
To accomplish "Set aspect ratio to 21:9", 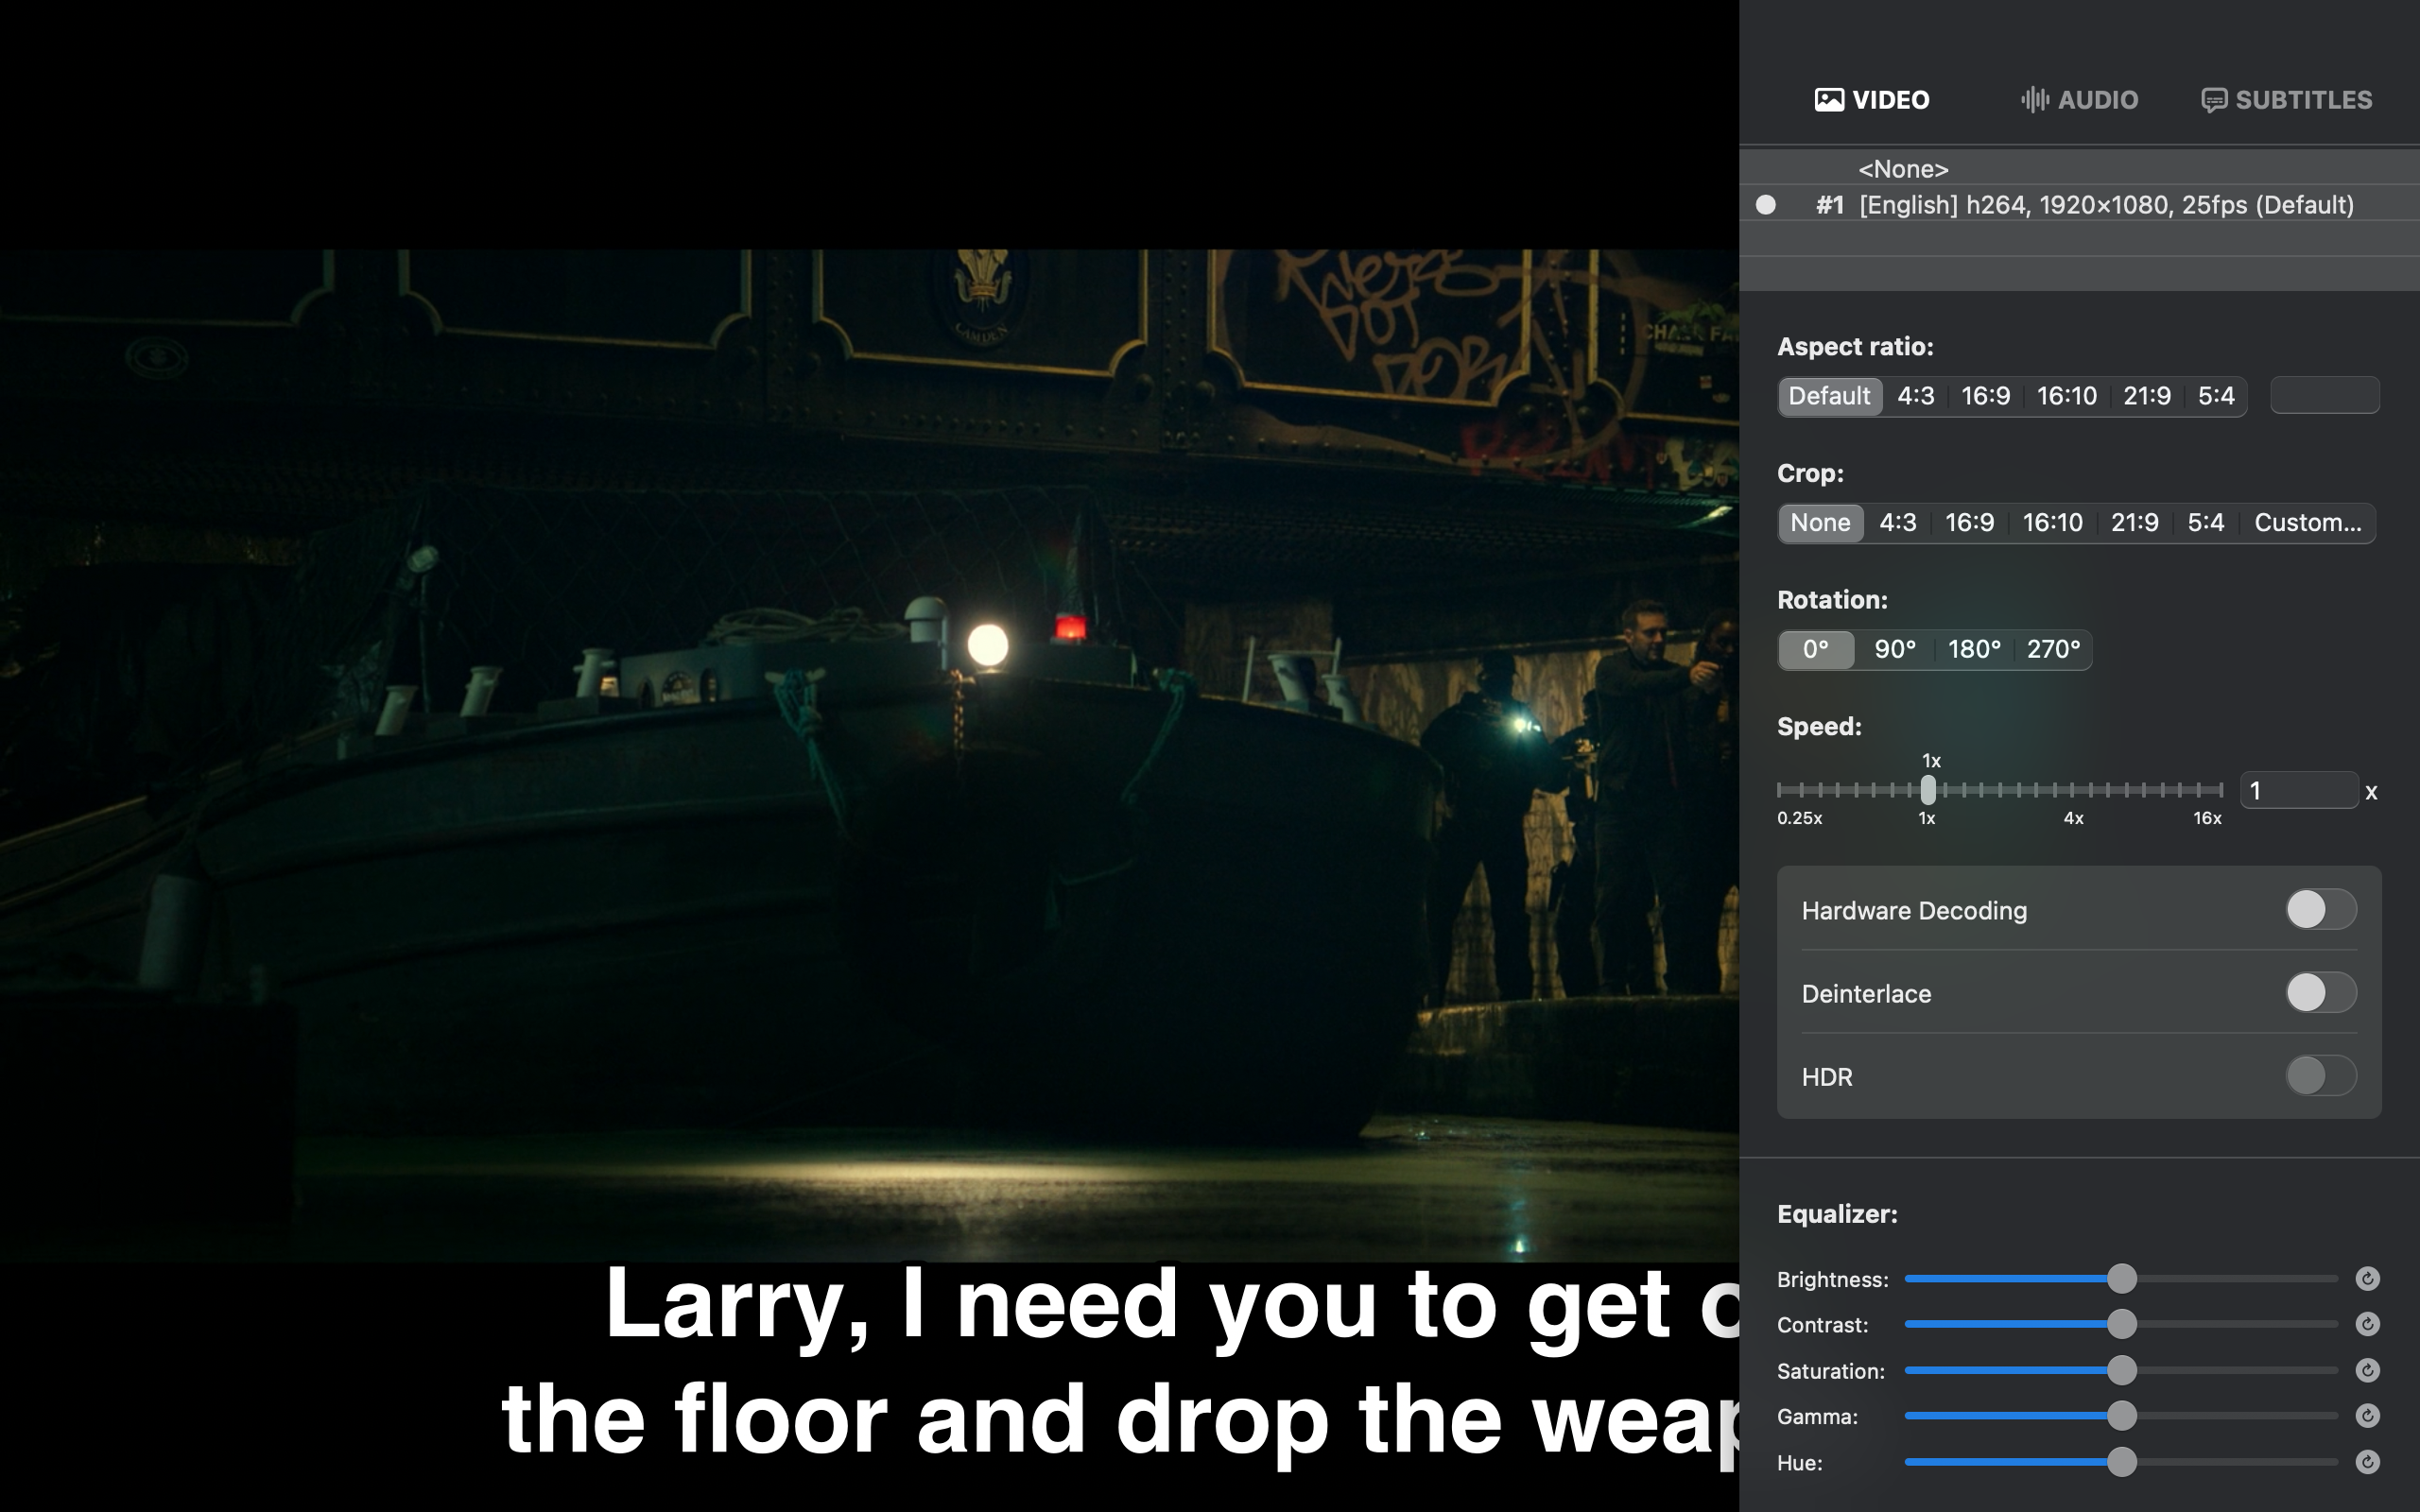I will pos(2147,396).
